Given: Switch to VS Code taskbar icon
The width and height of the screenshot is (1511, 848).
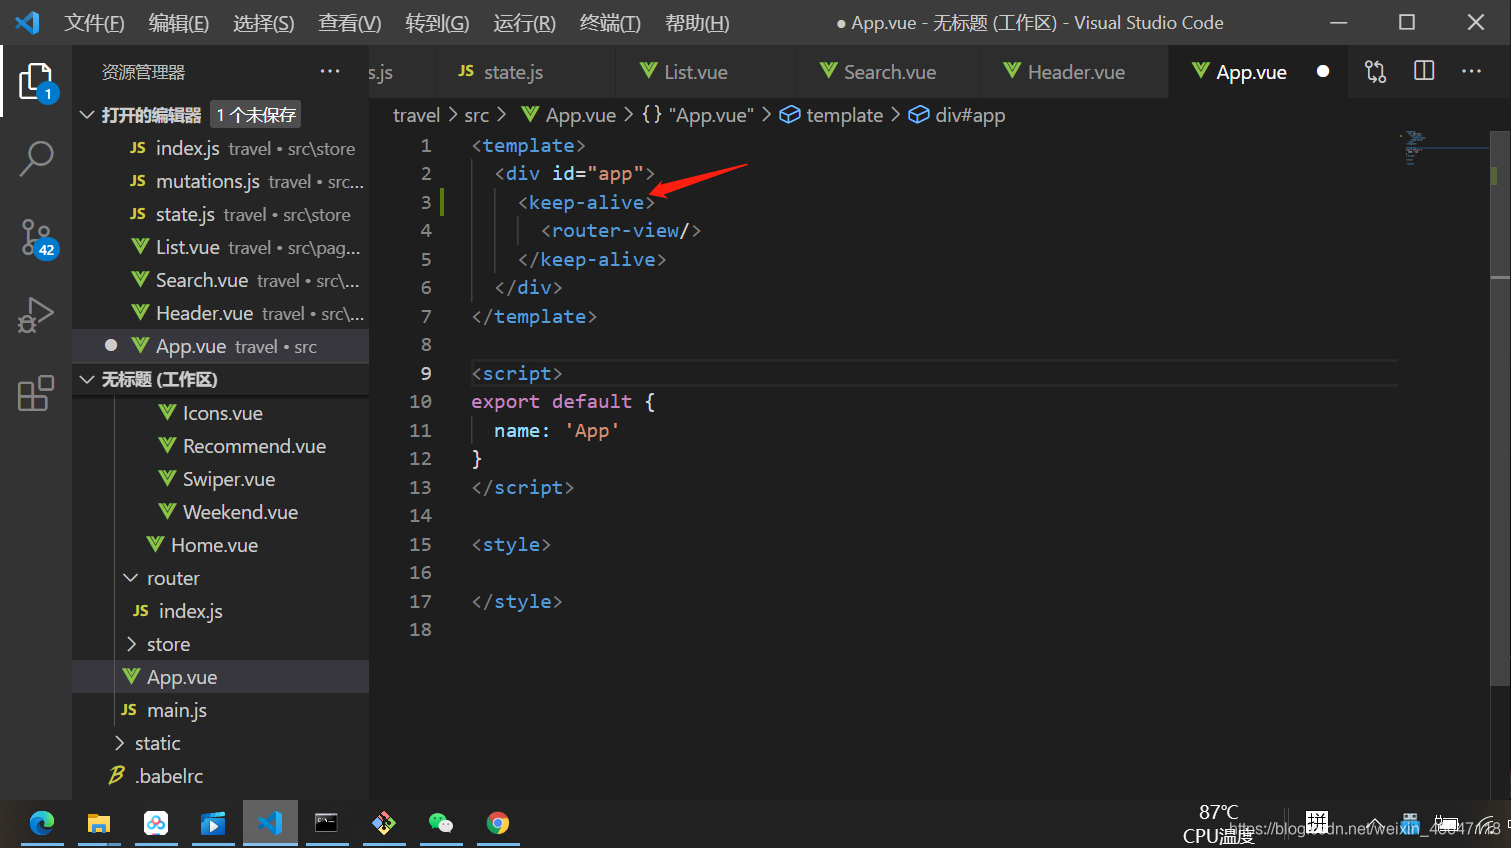Looking at the screenshot, I should 270,823.
